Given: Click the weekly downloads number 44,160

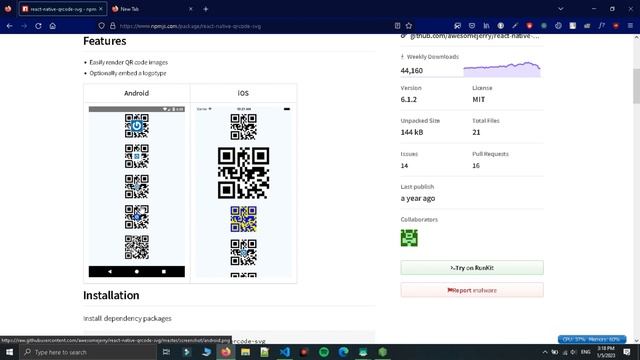Looking at the screenshot, I should pos(411,71).
